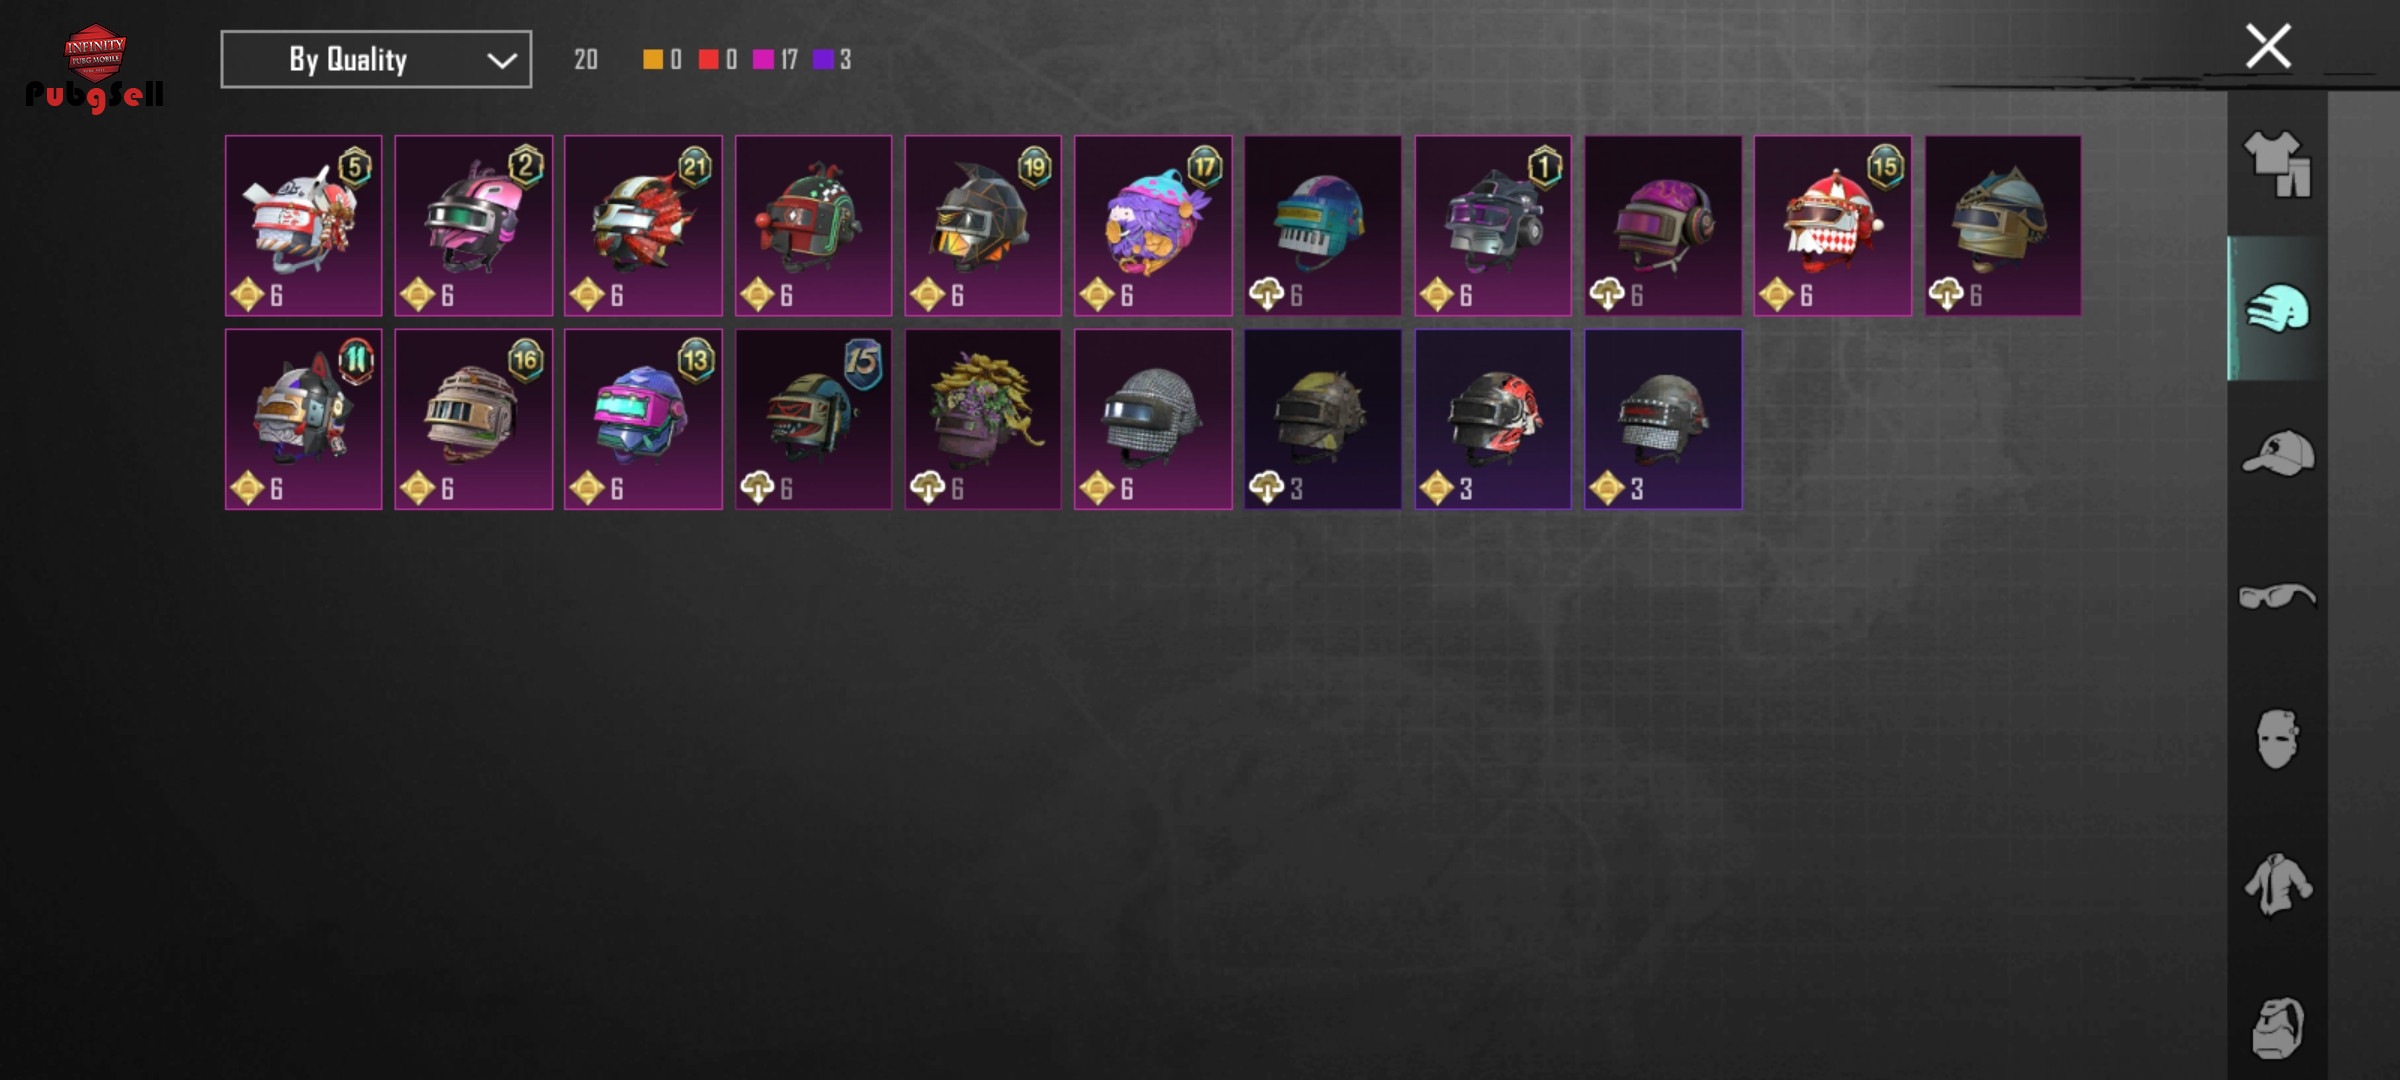Open the jacket clothing category
Image resolution: width=2400 pixels, height=1080 pixels.
coord(2277,883)
